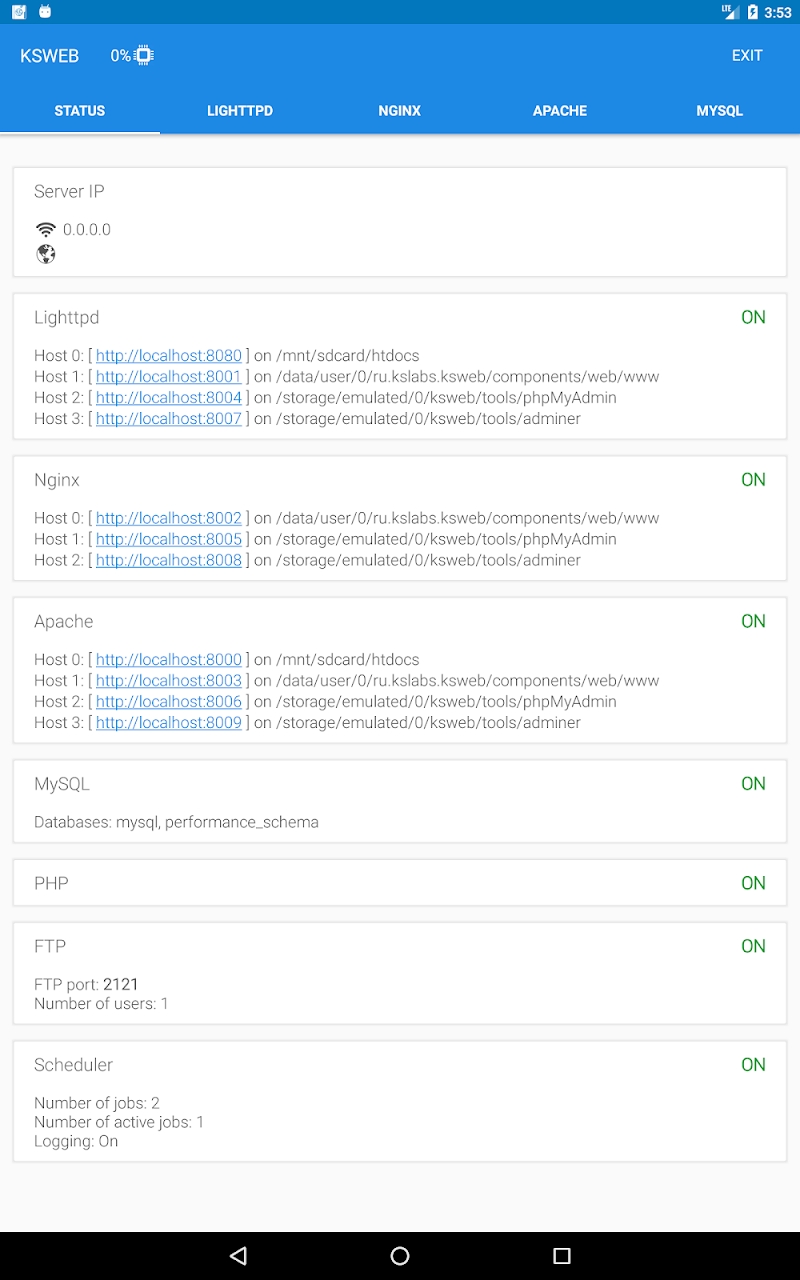Tap the Android Back navigation button

pos(239,1255)
